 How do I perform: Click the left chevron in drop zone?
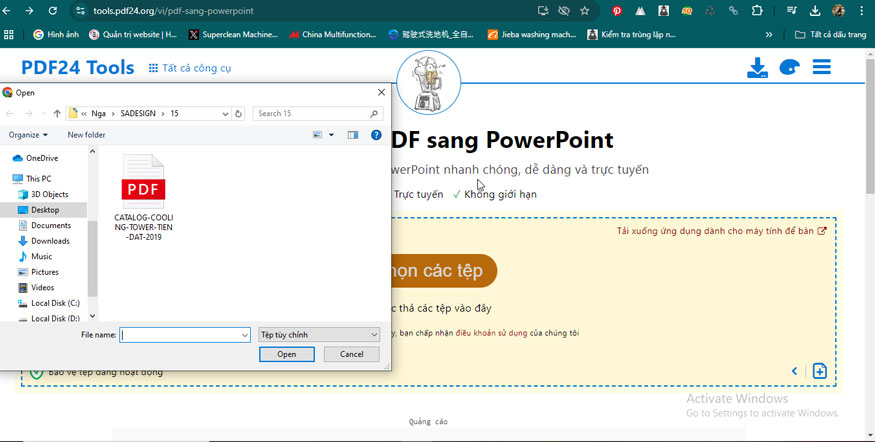point(795,371)
